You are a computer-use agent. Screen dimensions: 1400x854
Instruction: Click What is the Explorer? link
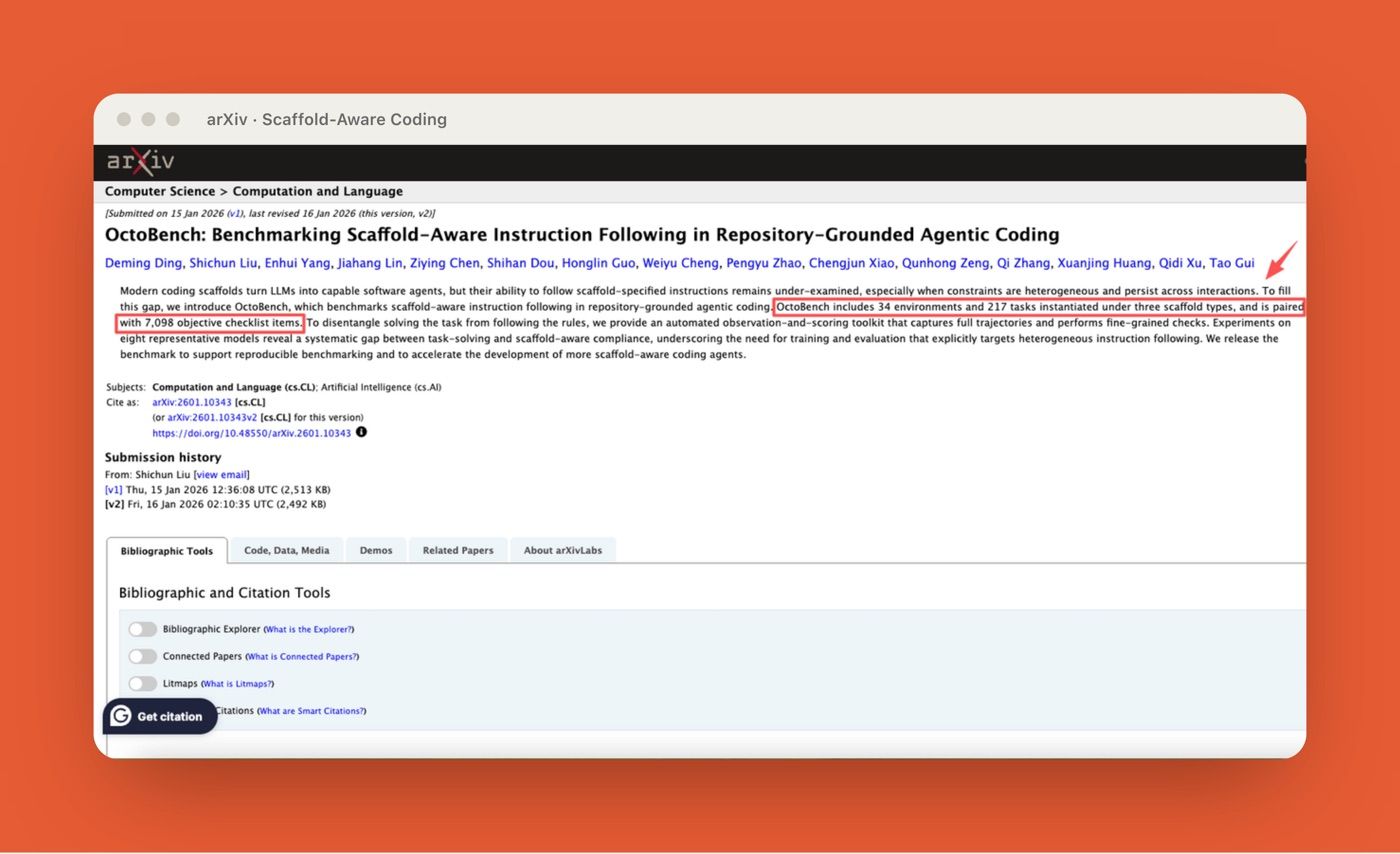[x=308, y=629]
